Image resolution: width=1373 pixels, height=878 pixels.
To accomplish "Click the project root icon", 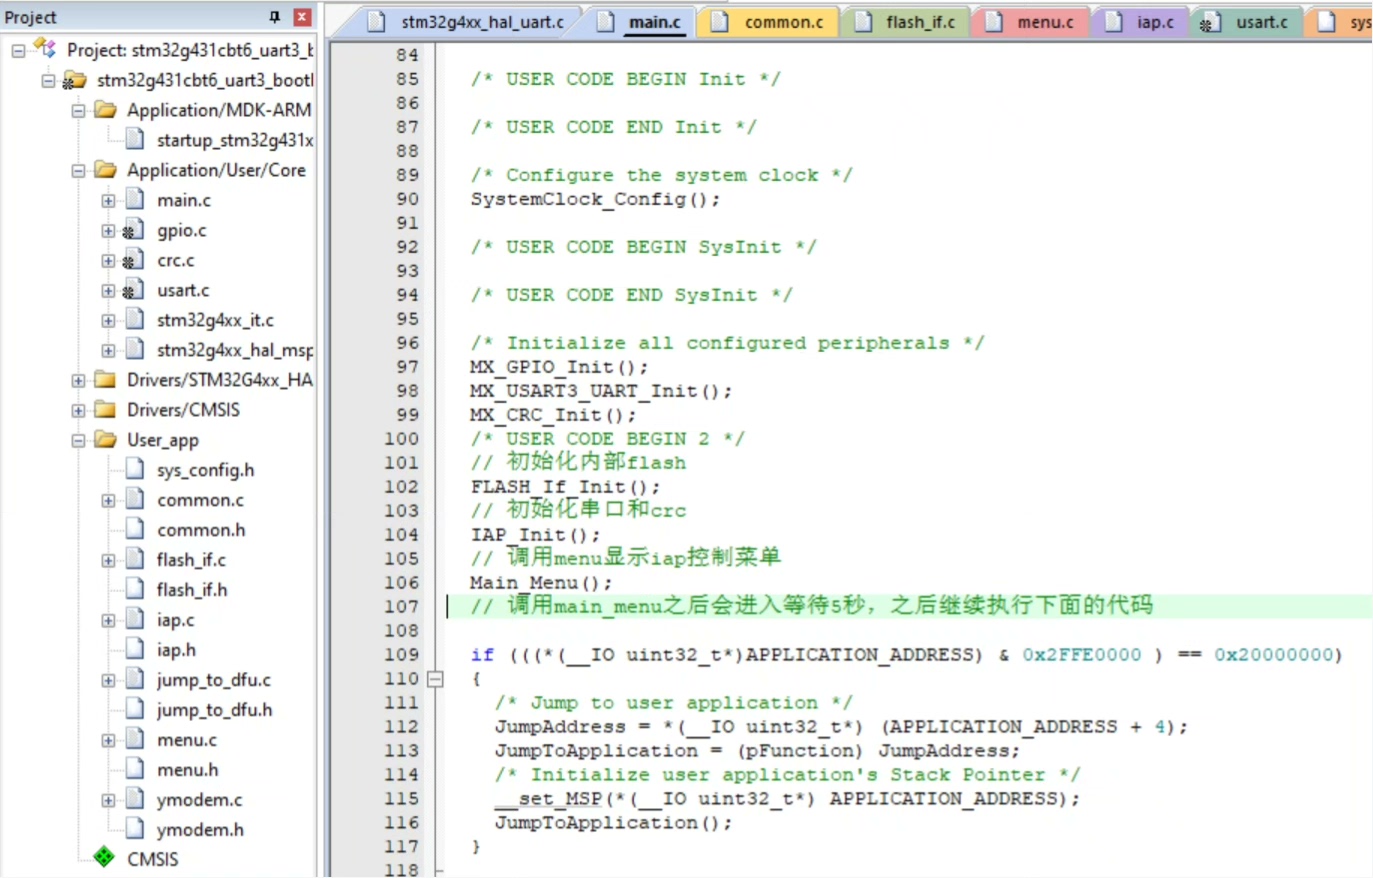I will (44, 48).
